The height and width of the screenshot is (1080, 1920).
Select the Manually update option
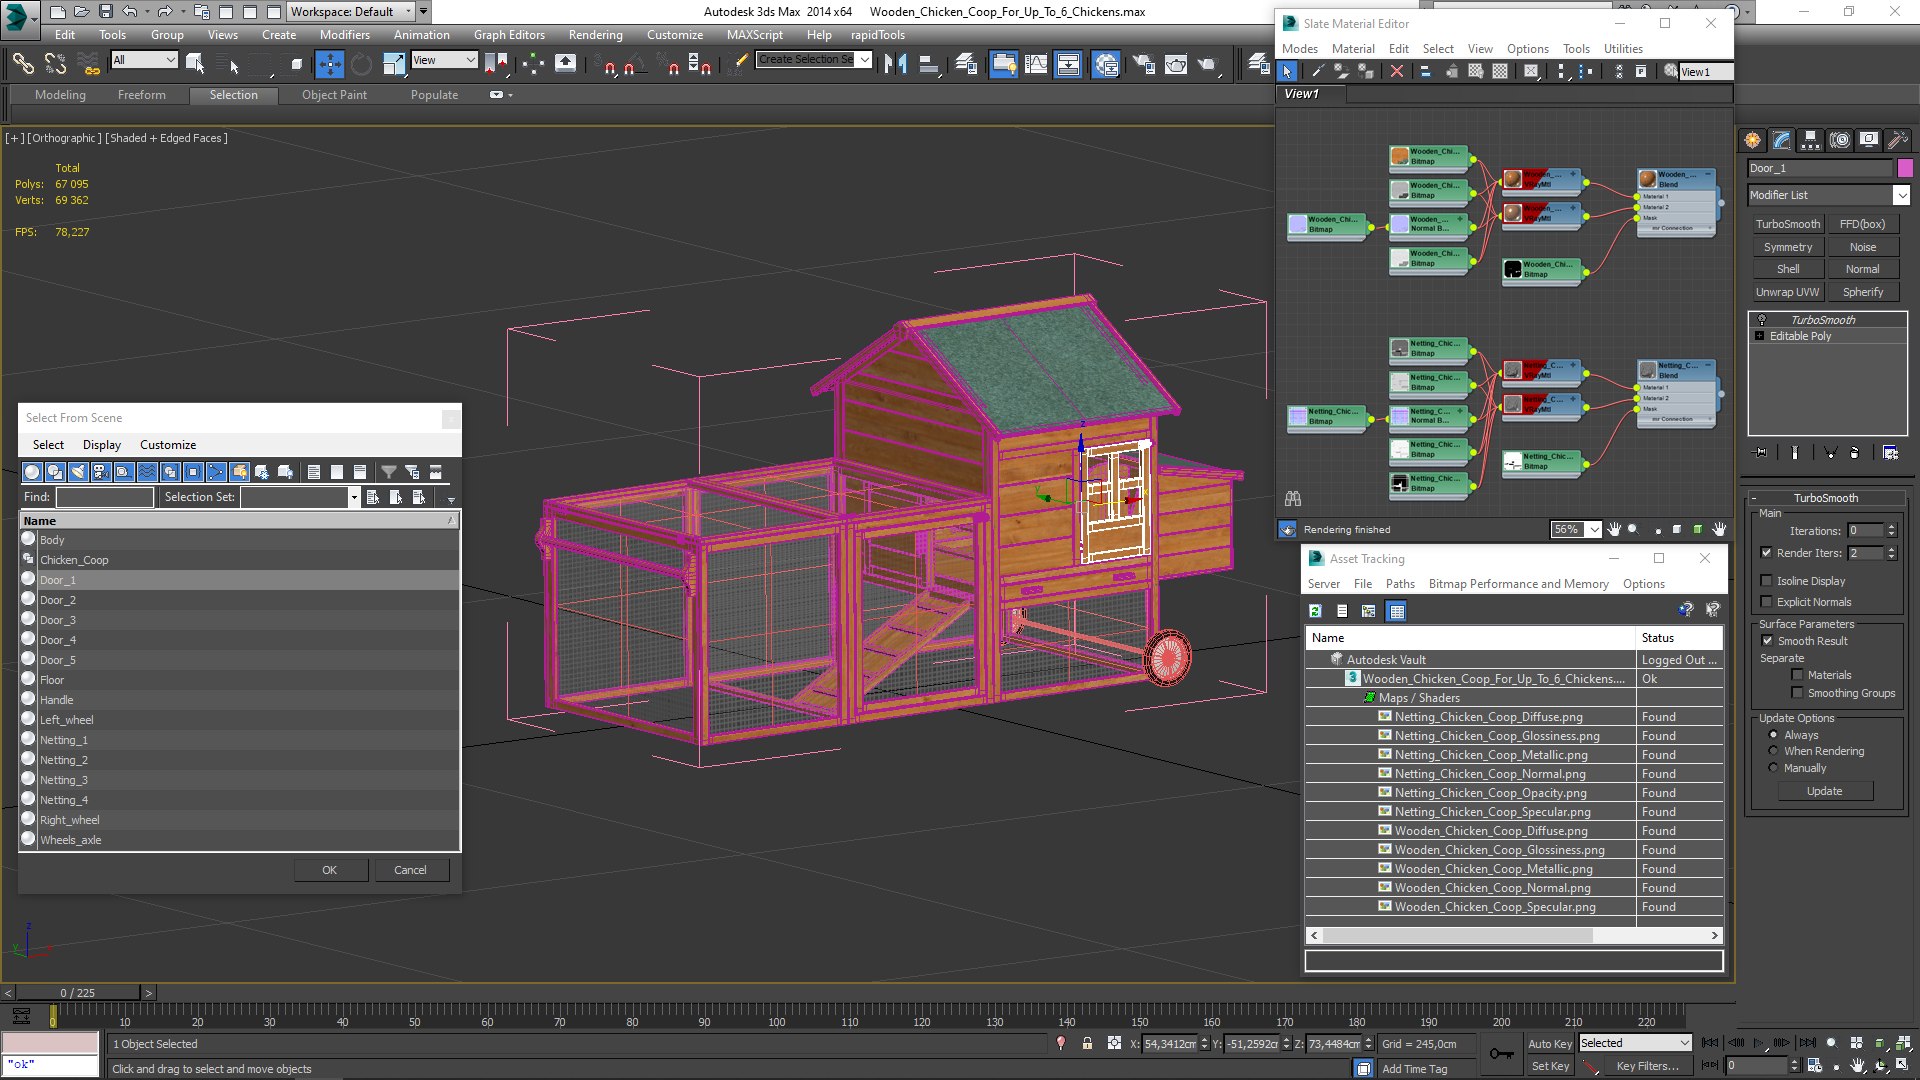(x=1774, y=768)
